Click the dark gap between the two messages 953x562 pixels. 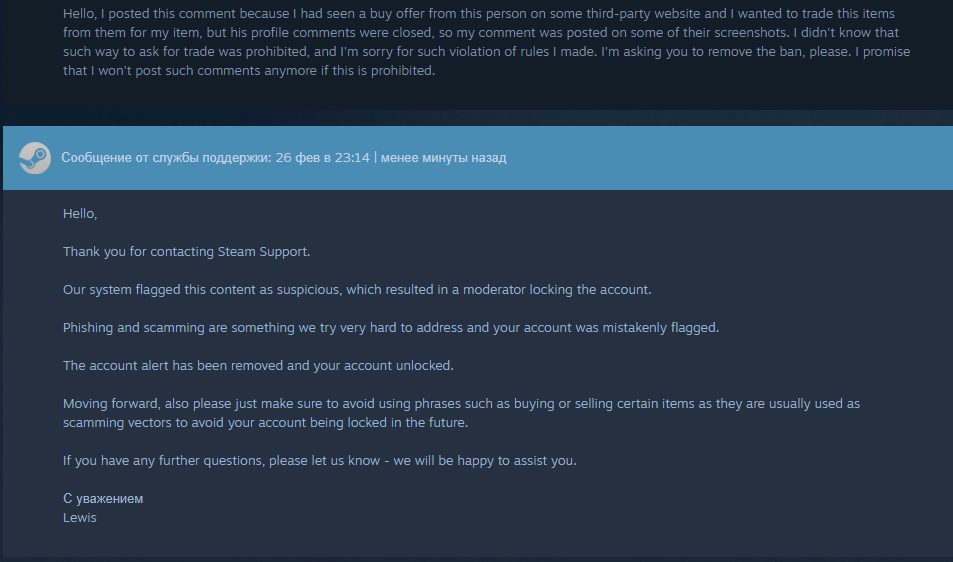tap(476, 118)
